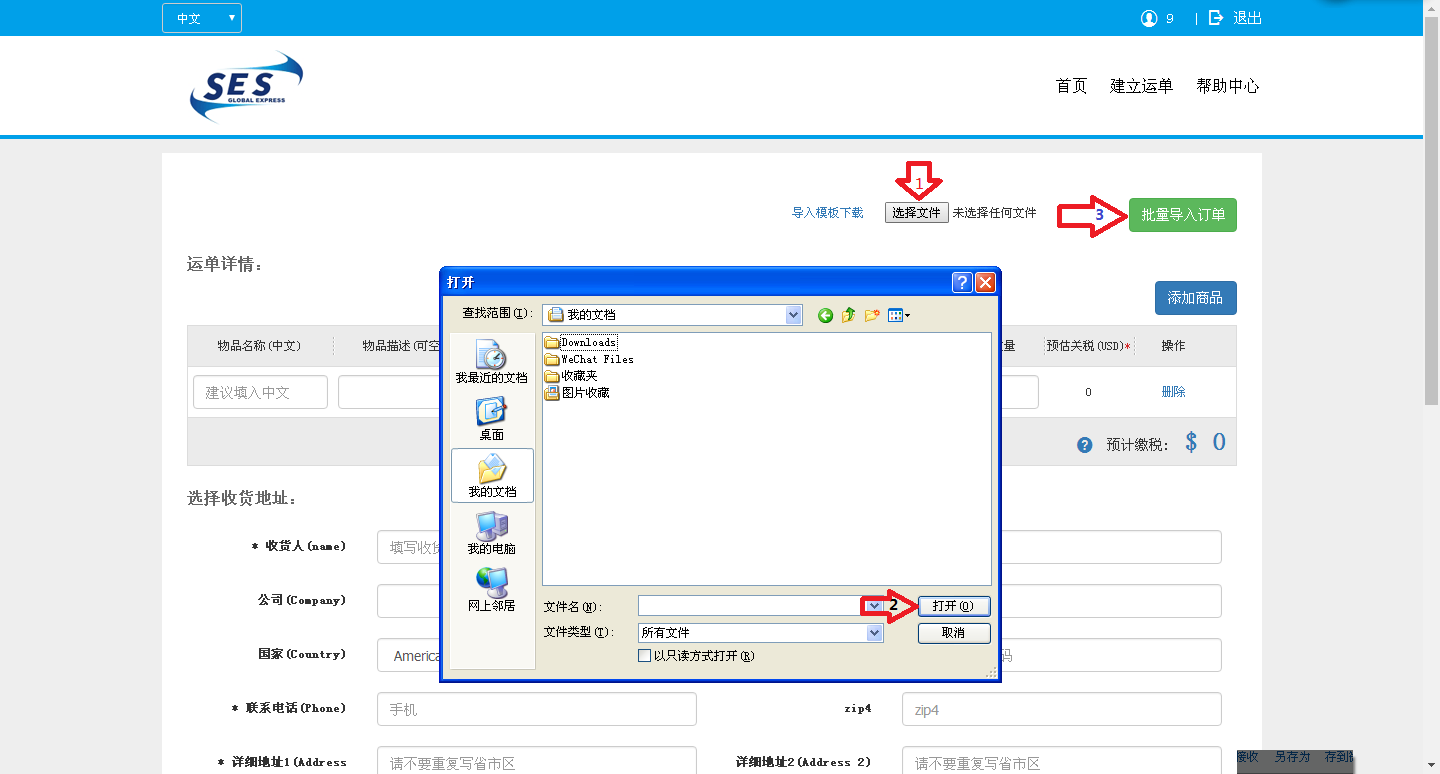Open 我的电脑 from places bar

[491, 533]
